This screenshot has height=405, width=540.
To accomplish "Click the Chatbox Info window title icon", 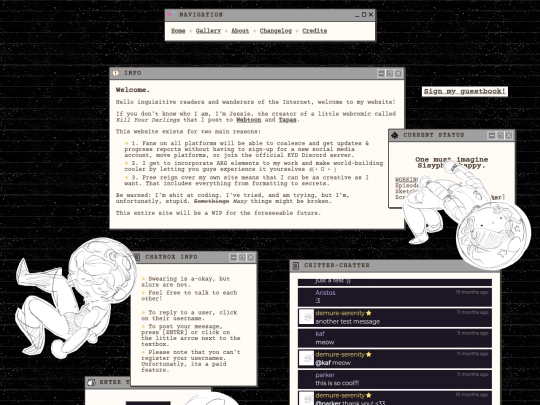I will pyautogui.click(x=137, y=257).
